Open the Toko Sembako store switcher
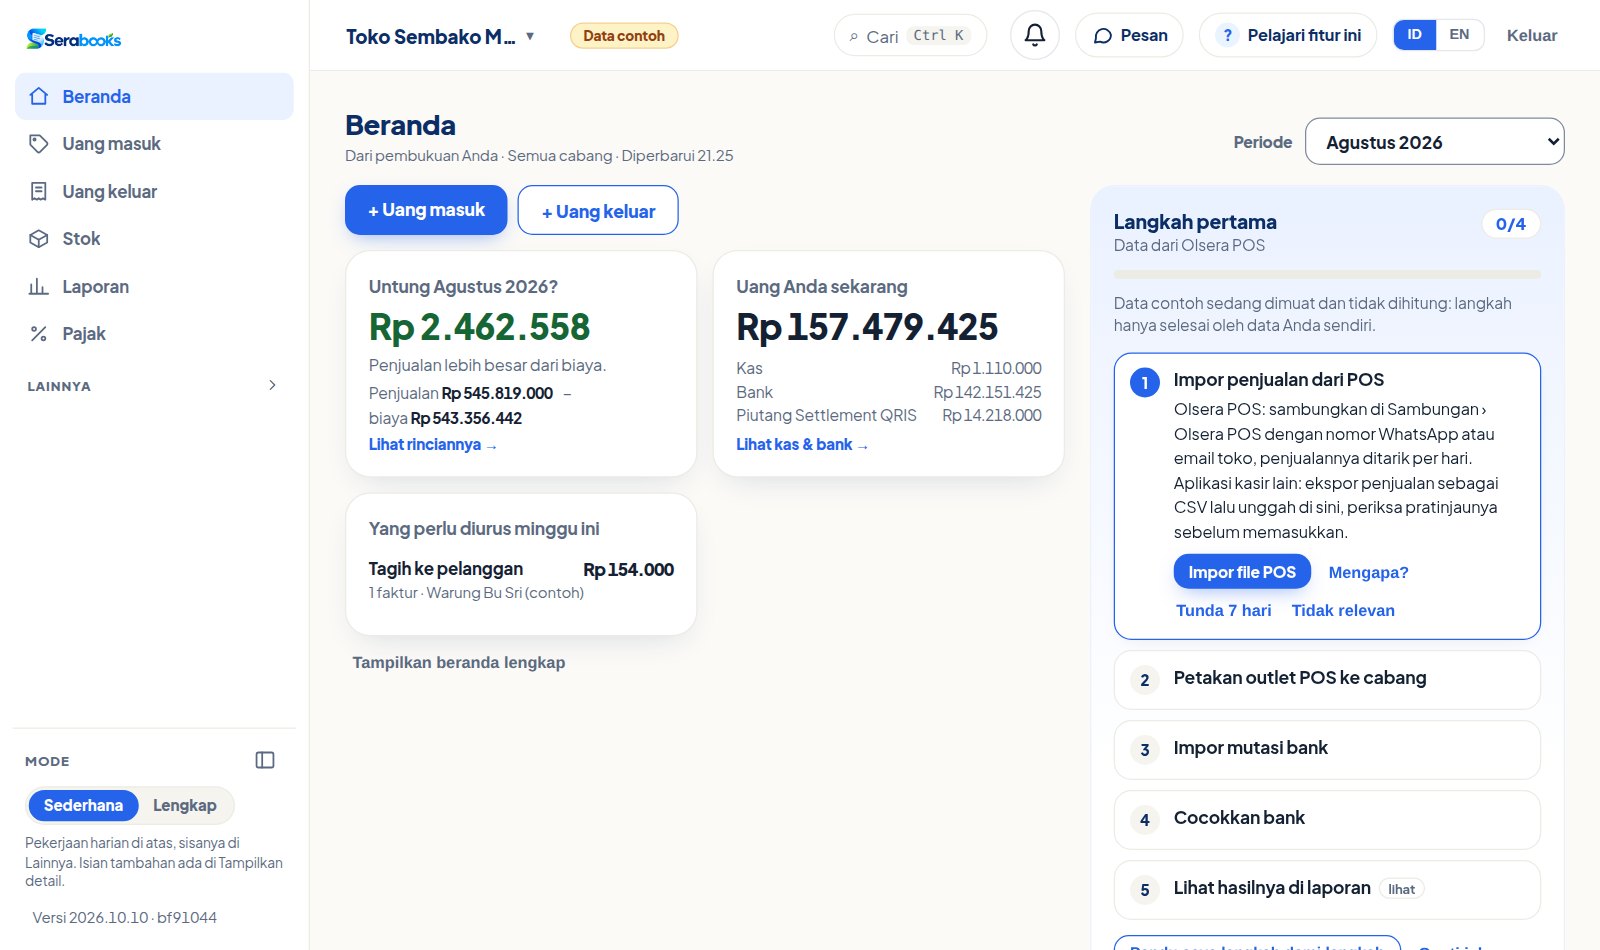 440,37
